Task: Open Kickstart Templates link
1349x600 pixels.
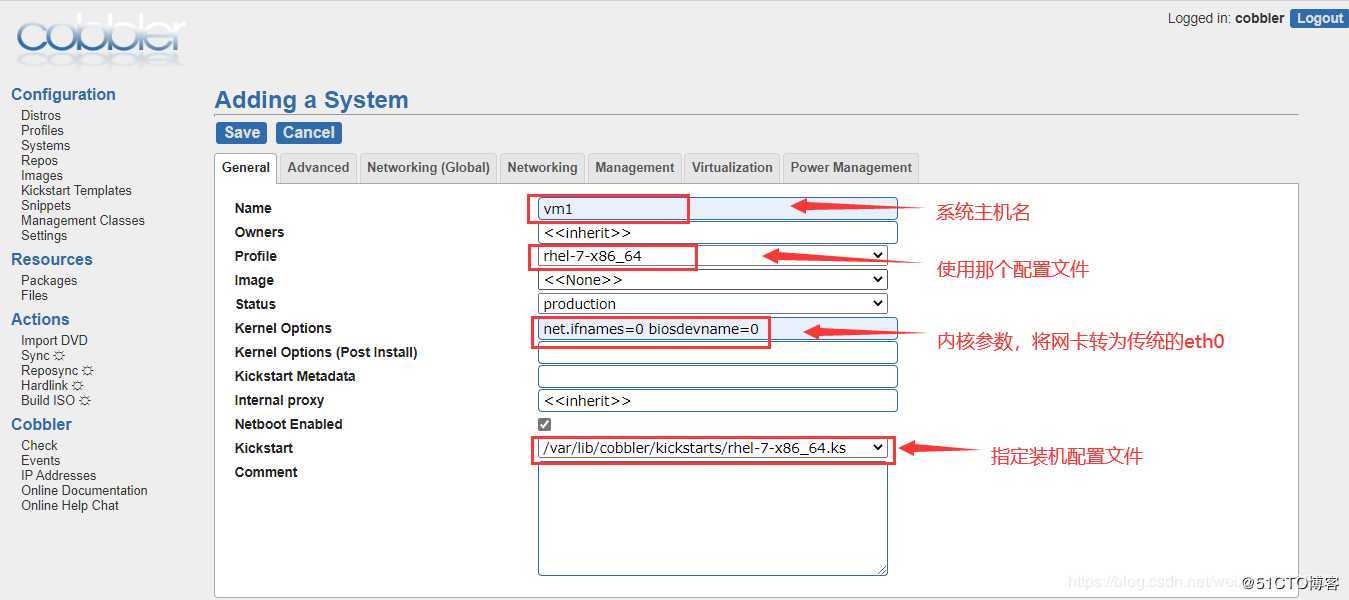Action: click(76, 191)
